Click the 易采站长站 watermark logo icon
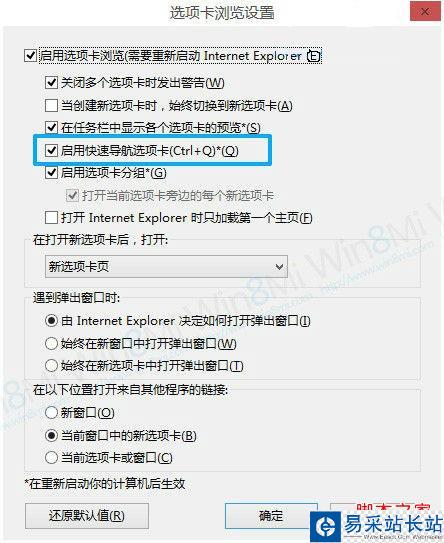The height and width of the screenshot is (543, 444). click(326, 527)
